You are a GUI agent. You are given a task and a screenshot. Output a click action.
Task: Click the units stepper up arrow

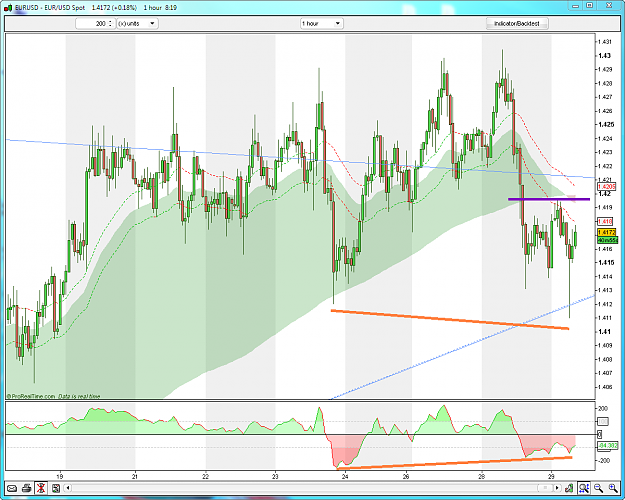click(111, 21)
